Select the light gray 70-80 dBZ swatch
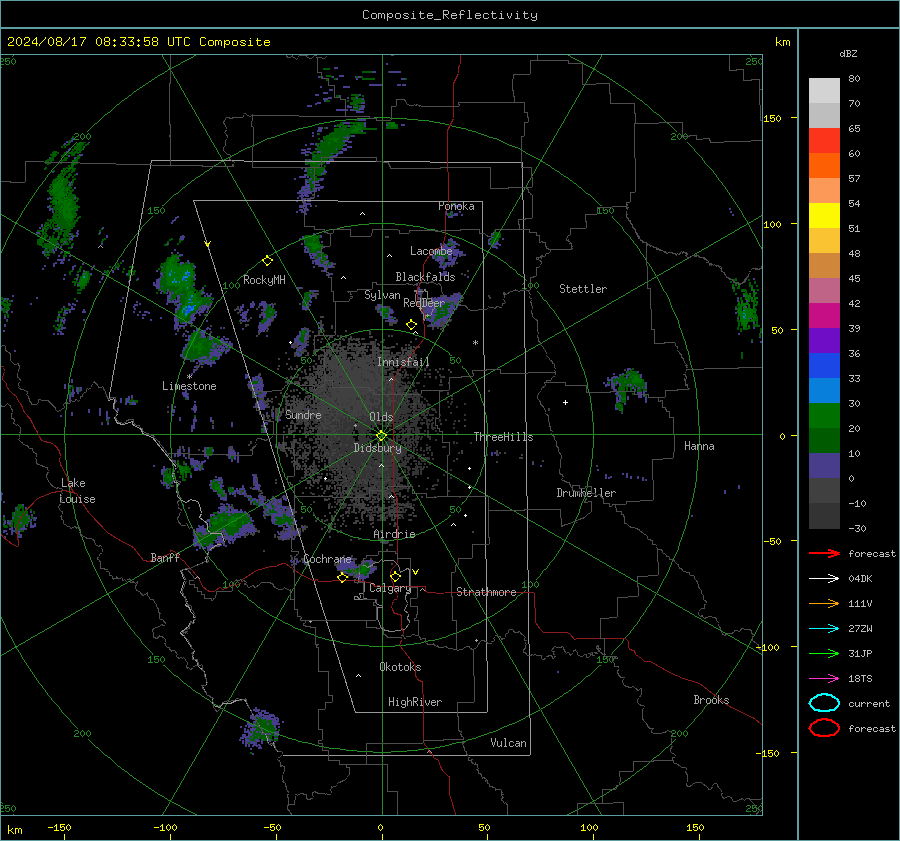The image size is (900, 841). point(824,91)
